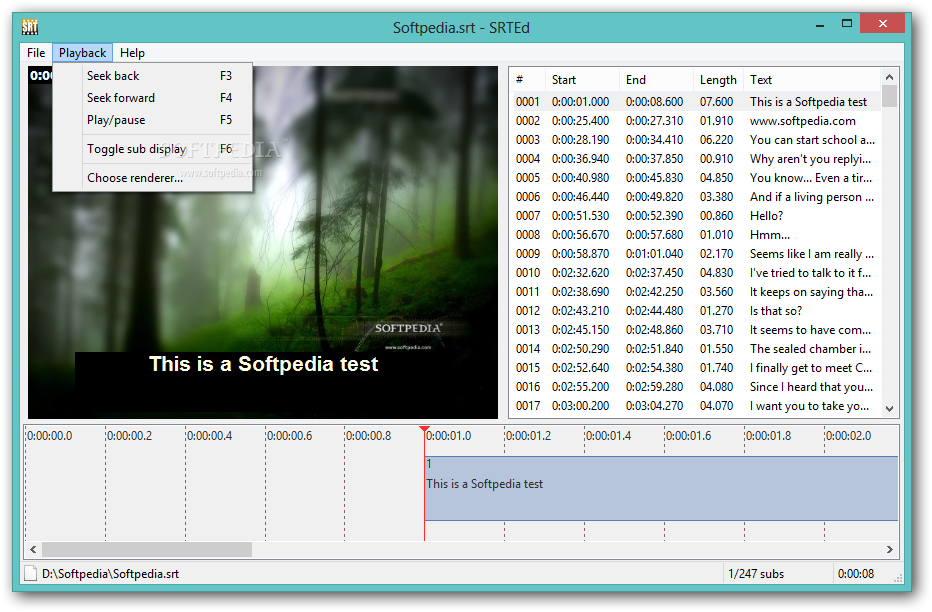Select row 0003 'You can start school a...'
The height and width of the screenshot is (612, 932).
click(x=697, y=140)
